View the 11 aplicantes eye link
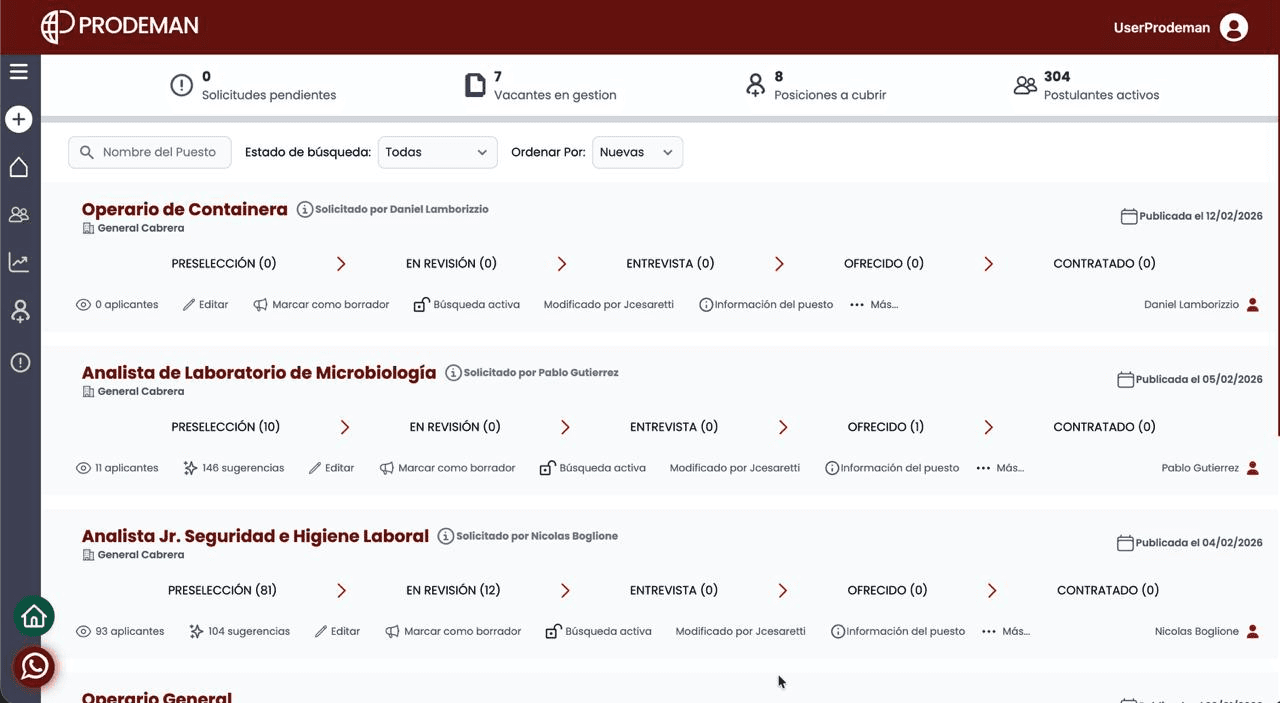Viewport: 1280px width, 703px height. coord(117,467)
